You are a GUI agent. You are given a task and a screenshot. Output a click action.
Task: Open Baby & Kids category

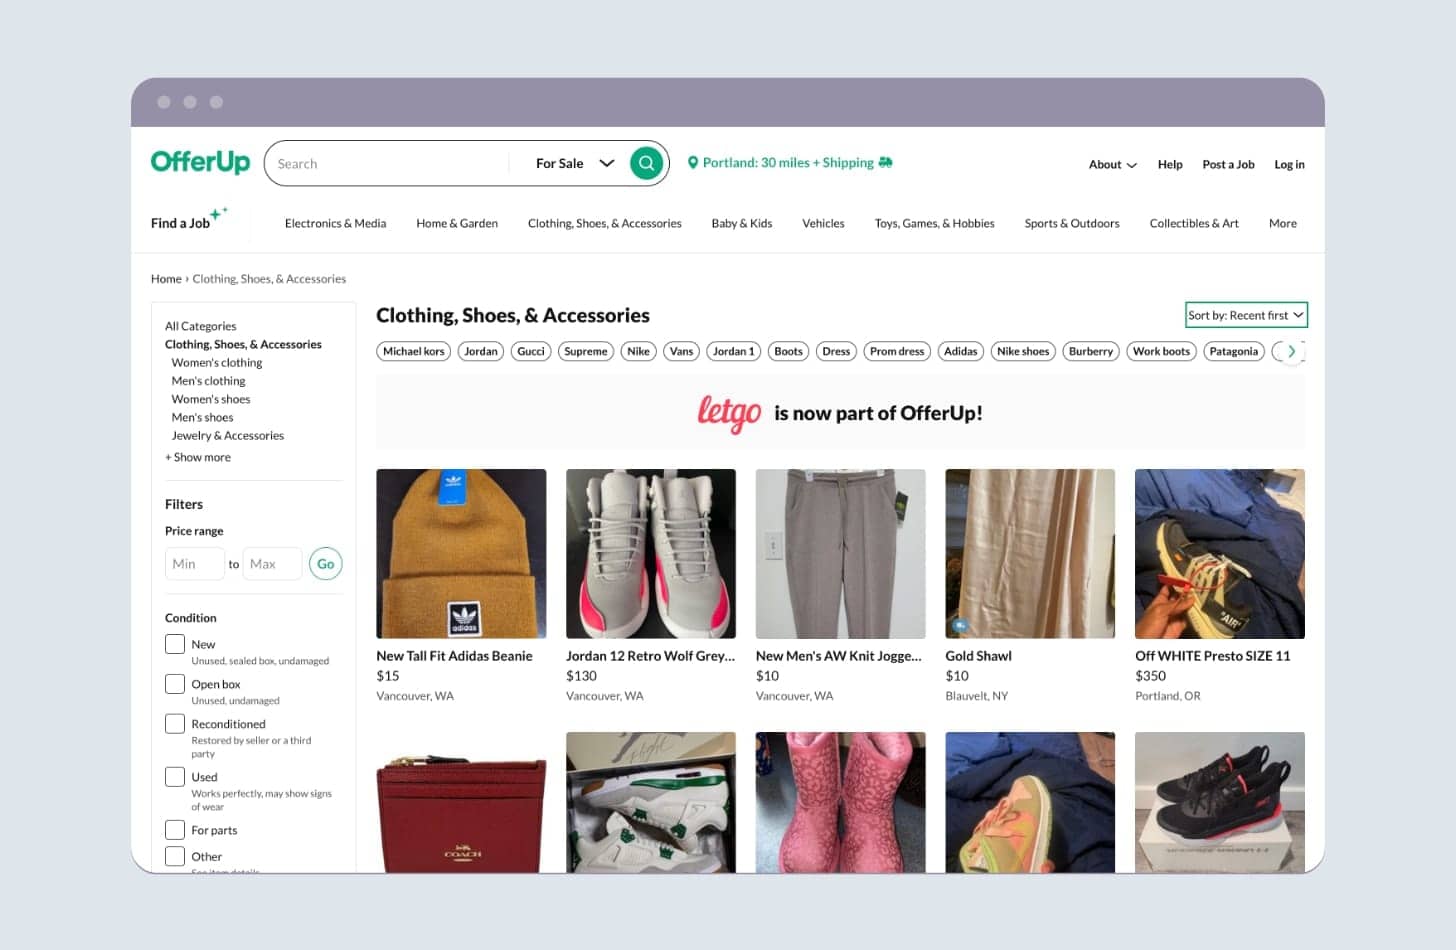point(741,223)
